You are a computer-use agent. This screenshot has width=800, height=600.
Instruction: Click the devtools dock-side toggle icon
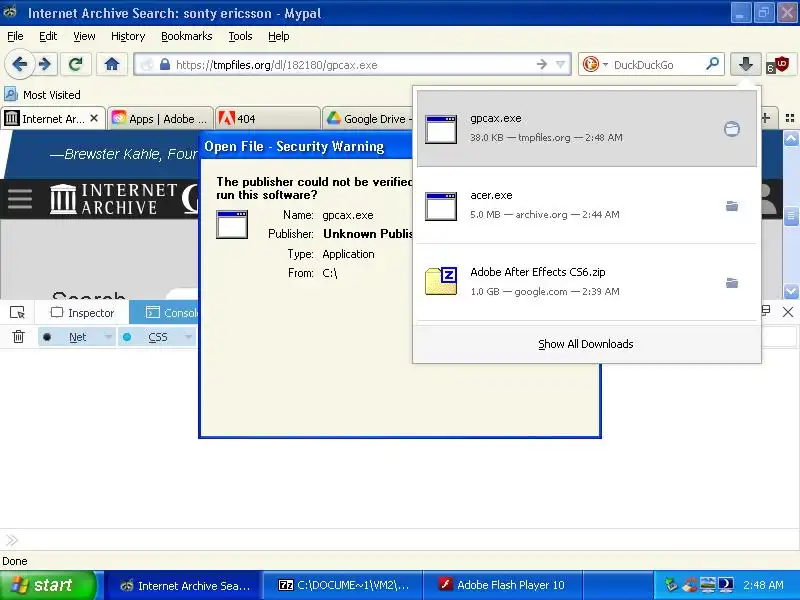pyautogui.click(x=766, y=311)
